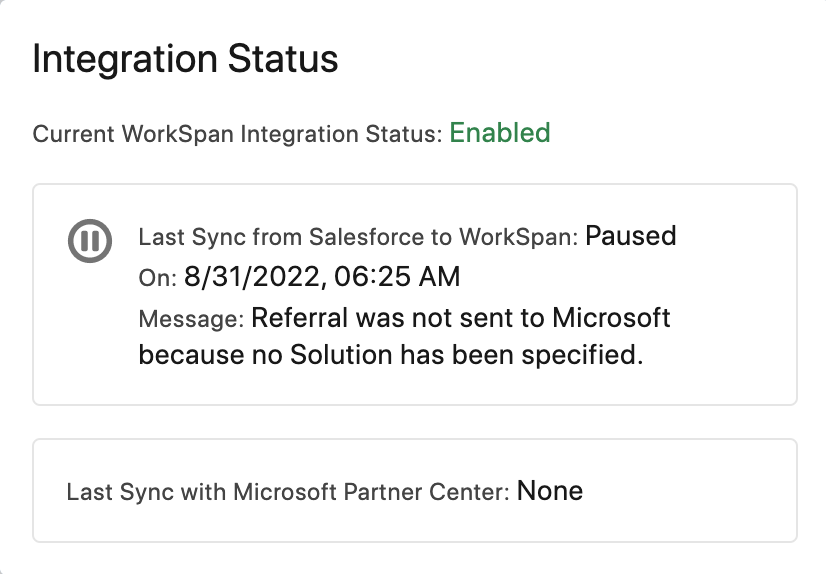The width and height of the screenshot is (826, 574).
Task: Click the paused sync status icon
Action: click(x=89, y=241)
